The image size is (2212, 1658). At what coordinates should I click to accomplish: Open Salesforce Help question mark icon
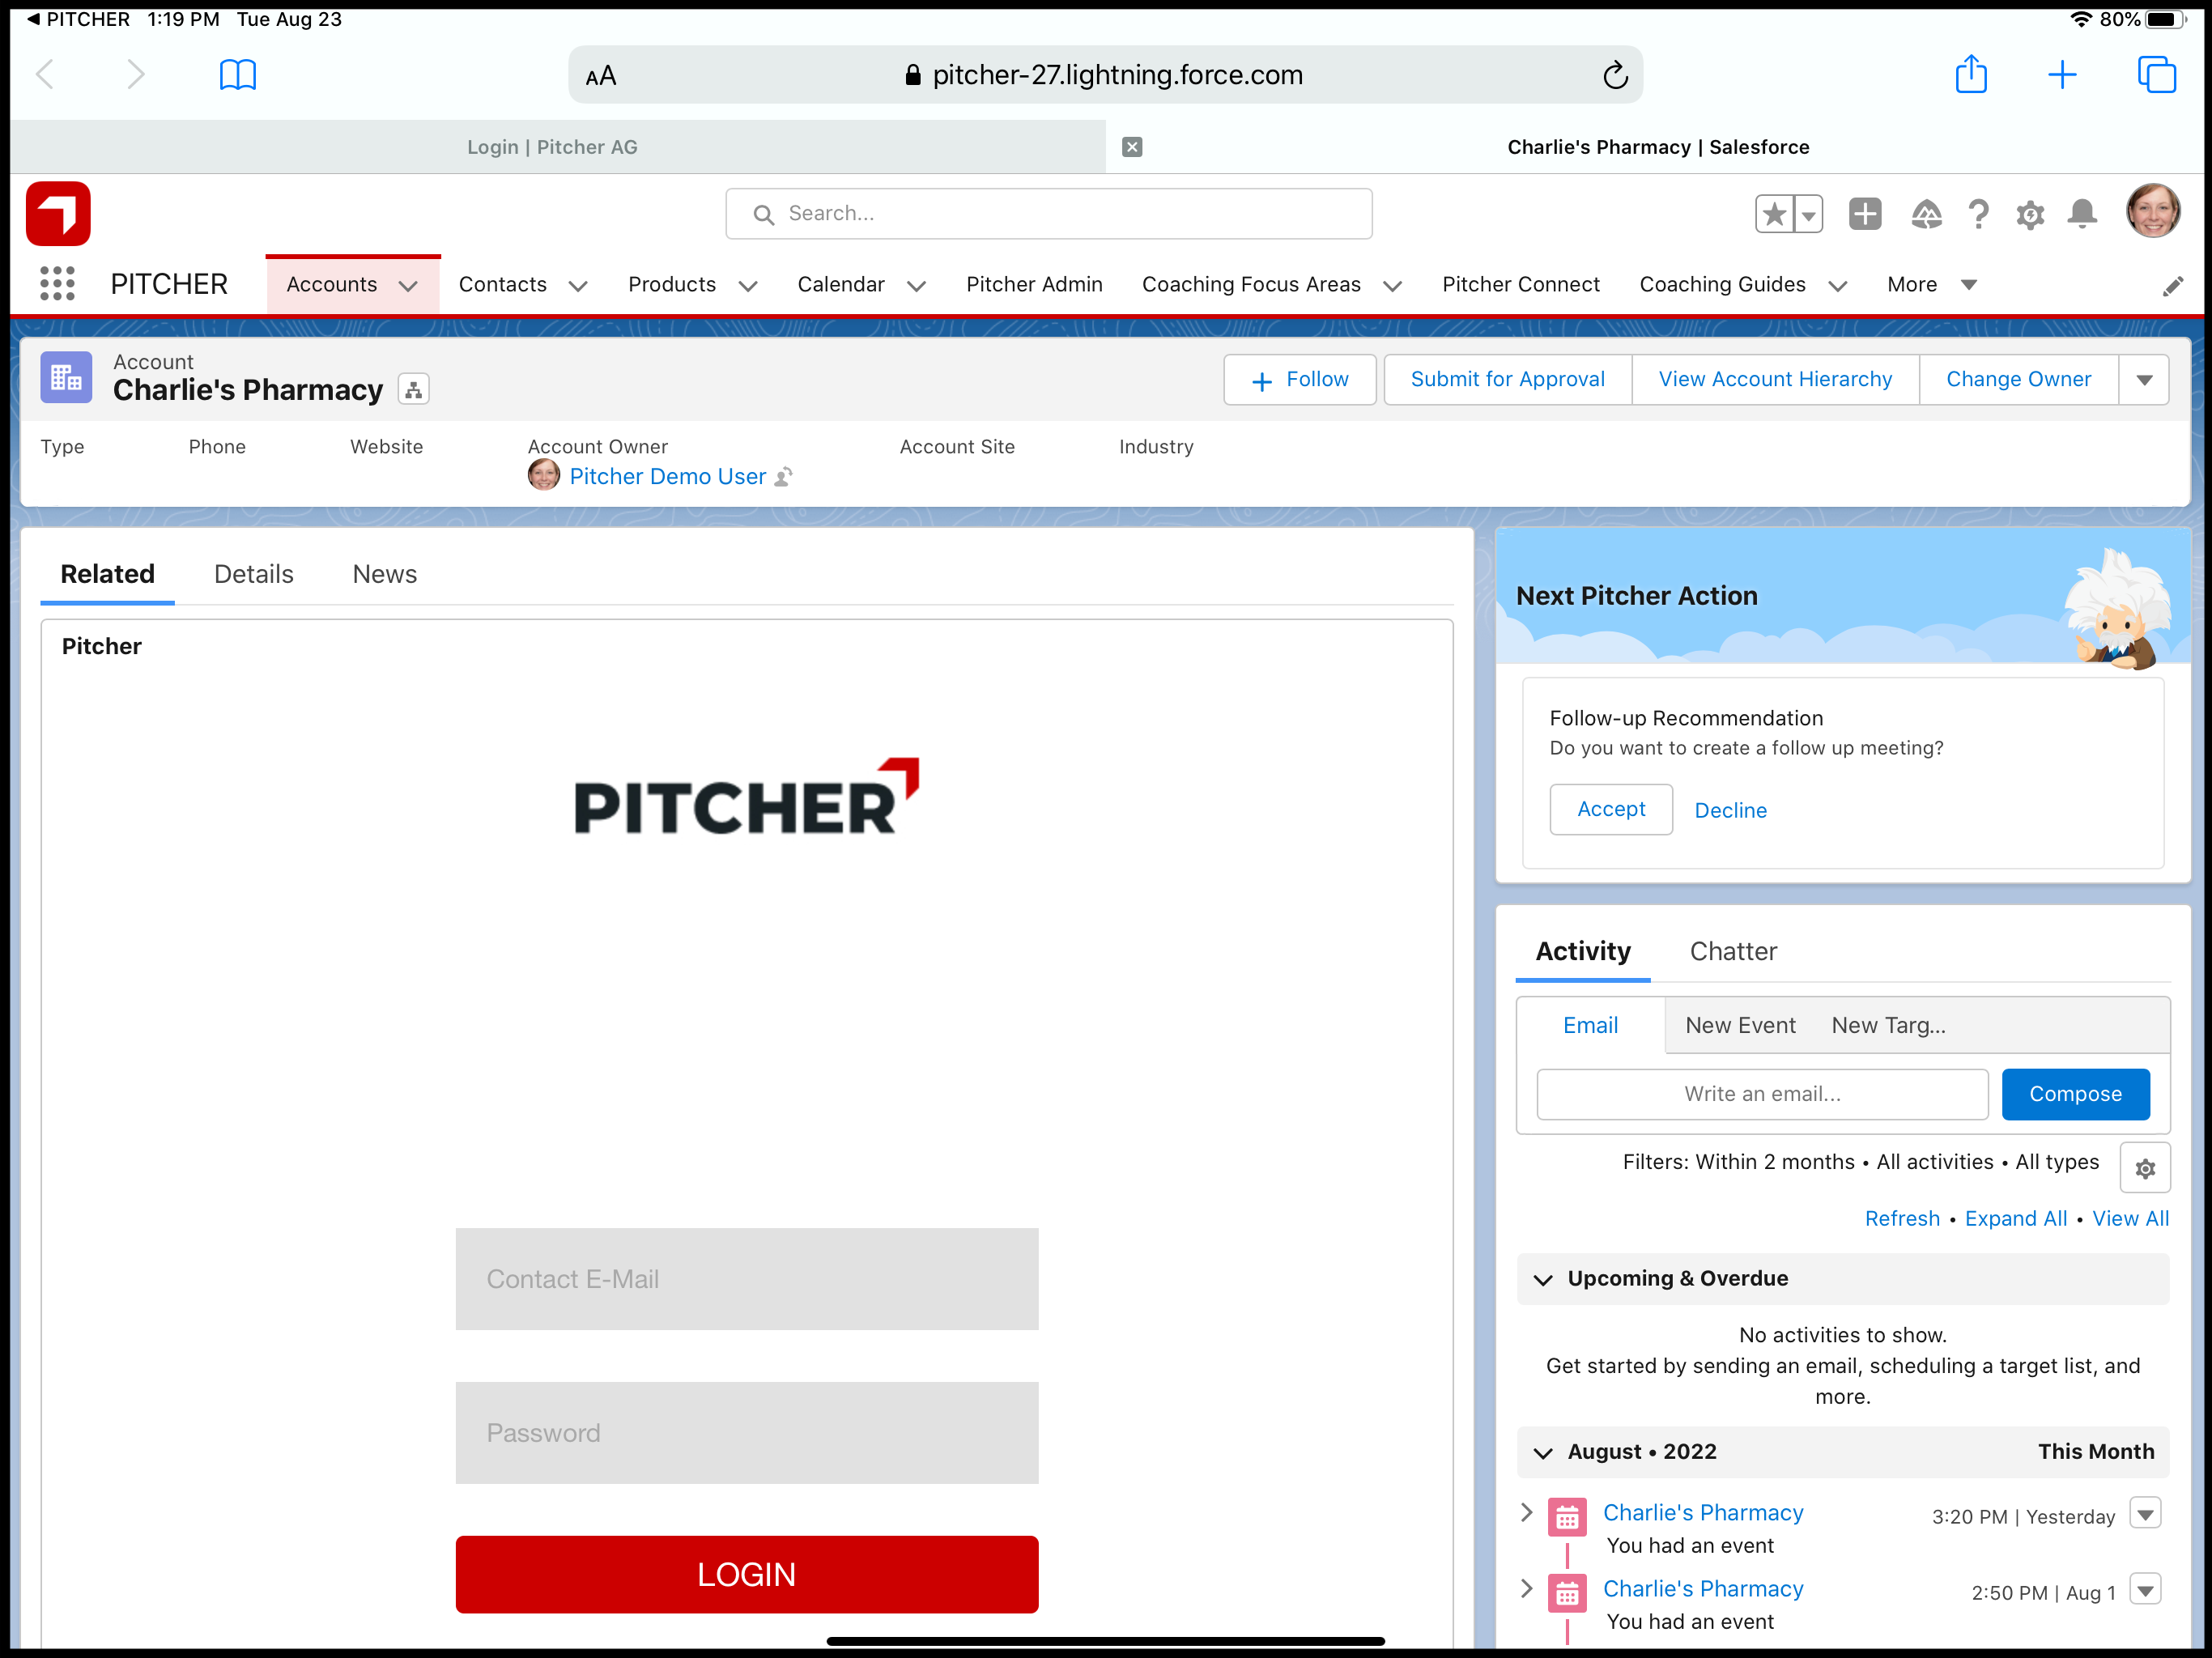(x=1977, y=214)
